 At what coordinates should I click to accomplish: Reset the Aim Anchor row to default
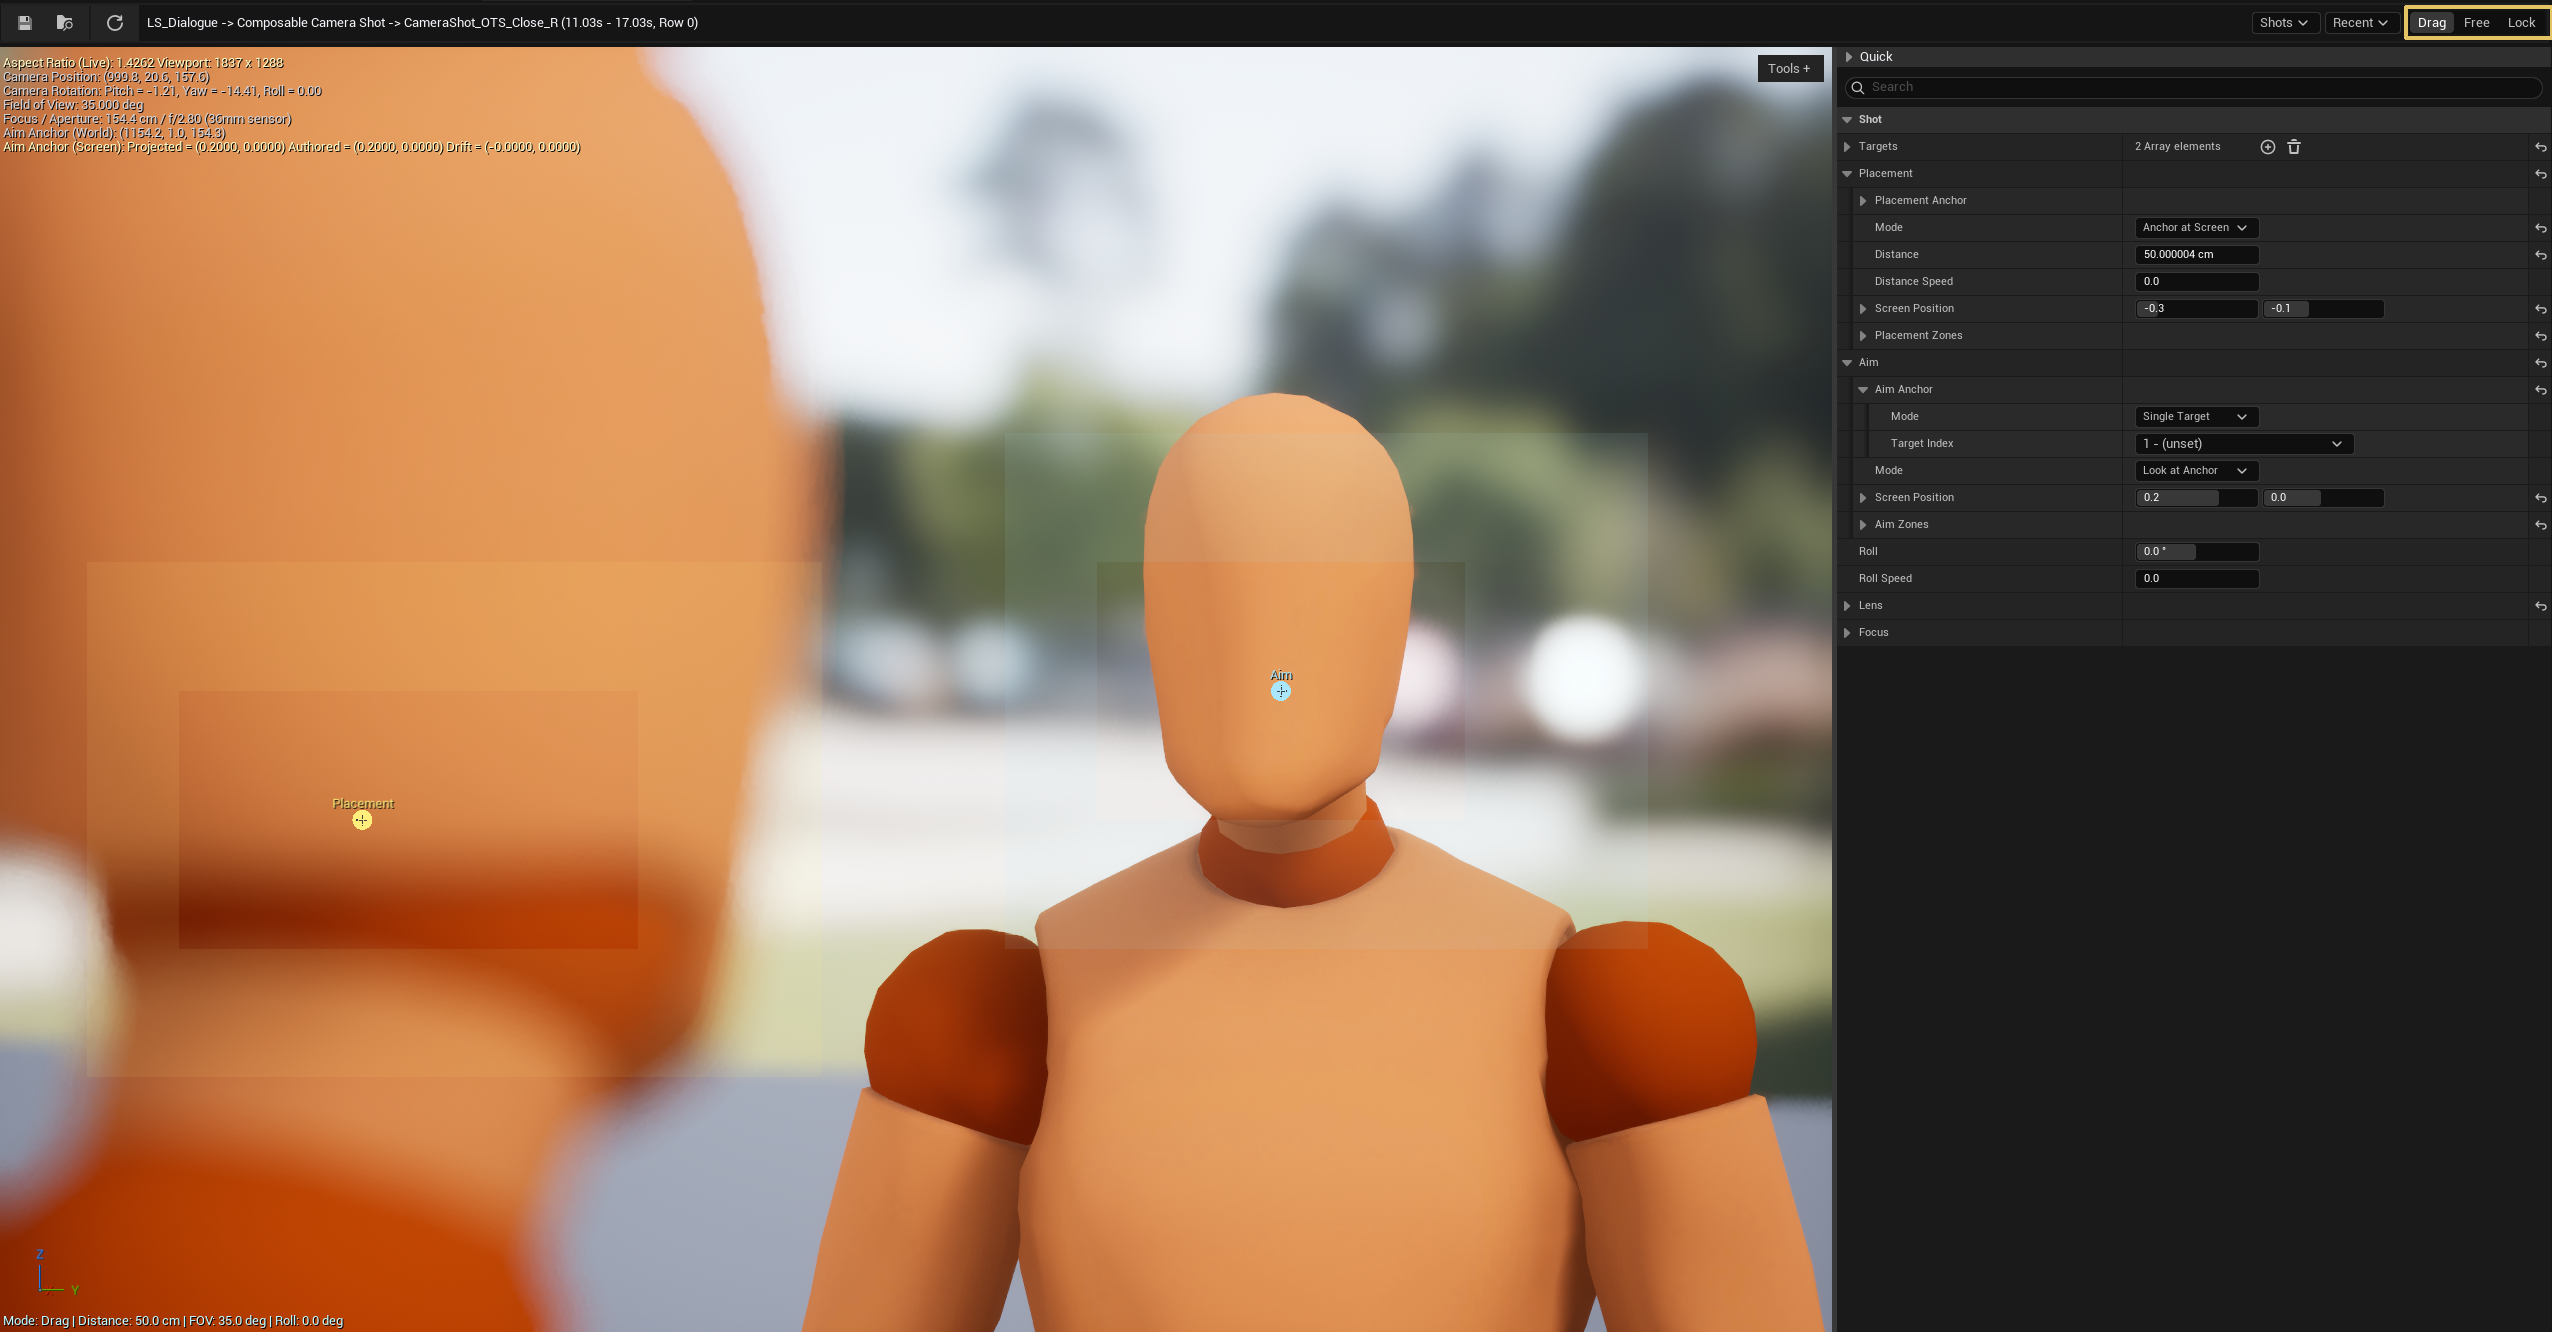(2540, 390)
